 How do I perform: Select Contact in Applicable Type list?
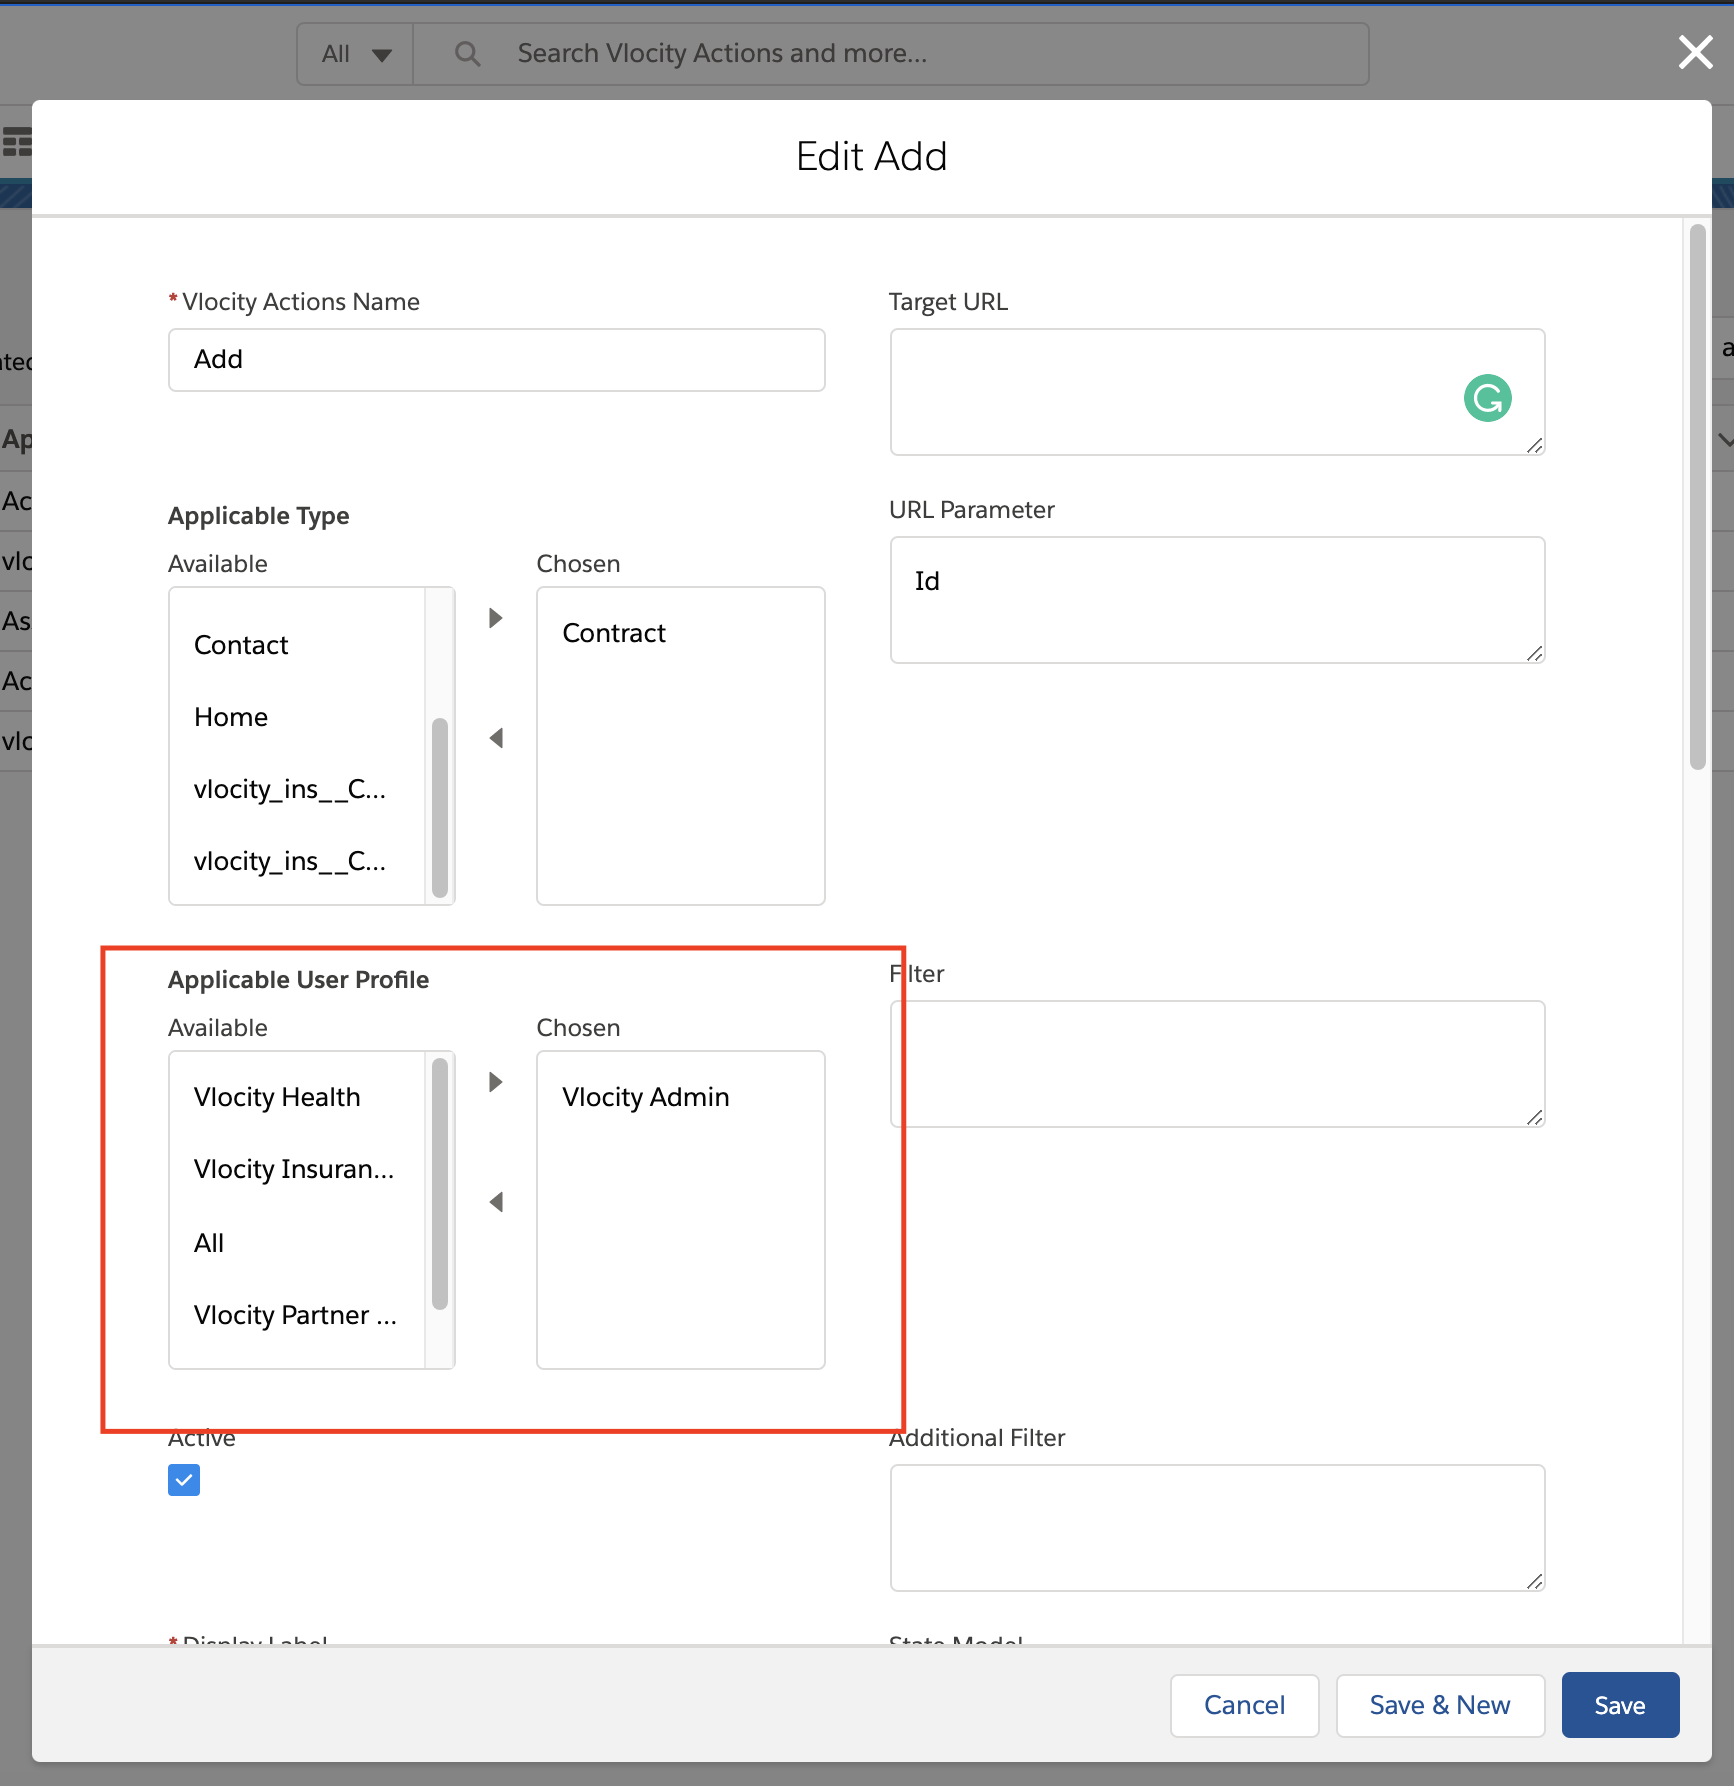tap(298, 645)
